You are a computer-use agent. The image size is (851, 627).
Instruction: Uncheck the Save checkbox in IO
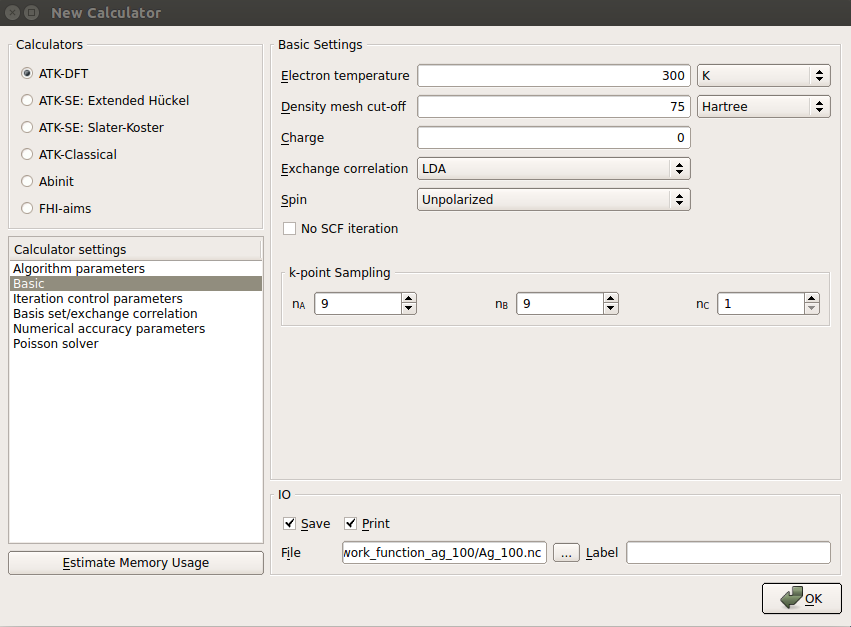[x=289, y=523]
